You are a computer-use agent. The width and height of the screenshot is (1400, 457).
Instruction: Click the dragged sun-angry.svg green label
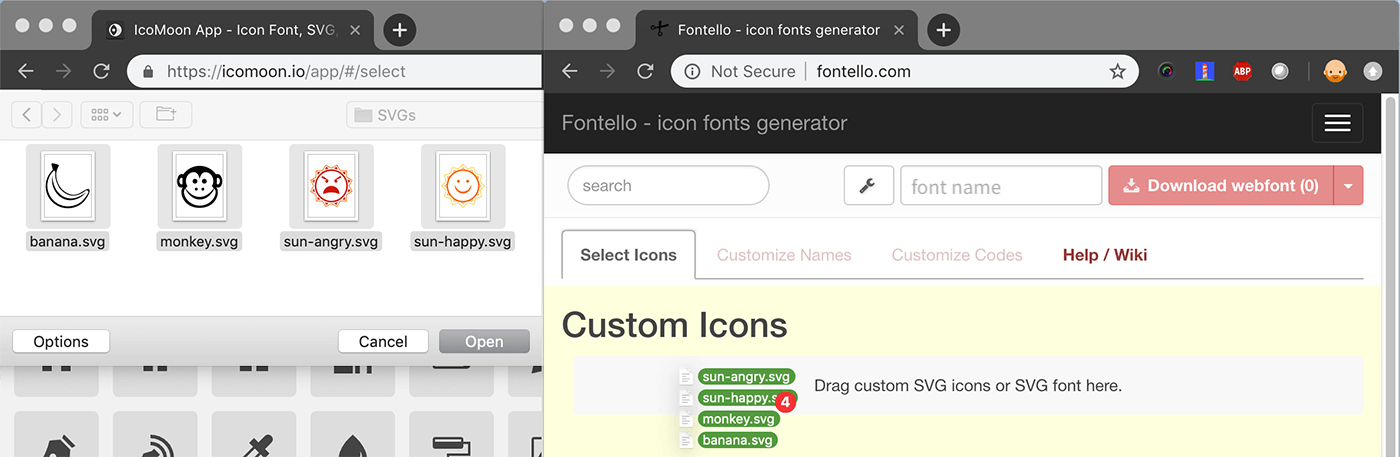point(747,377)
